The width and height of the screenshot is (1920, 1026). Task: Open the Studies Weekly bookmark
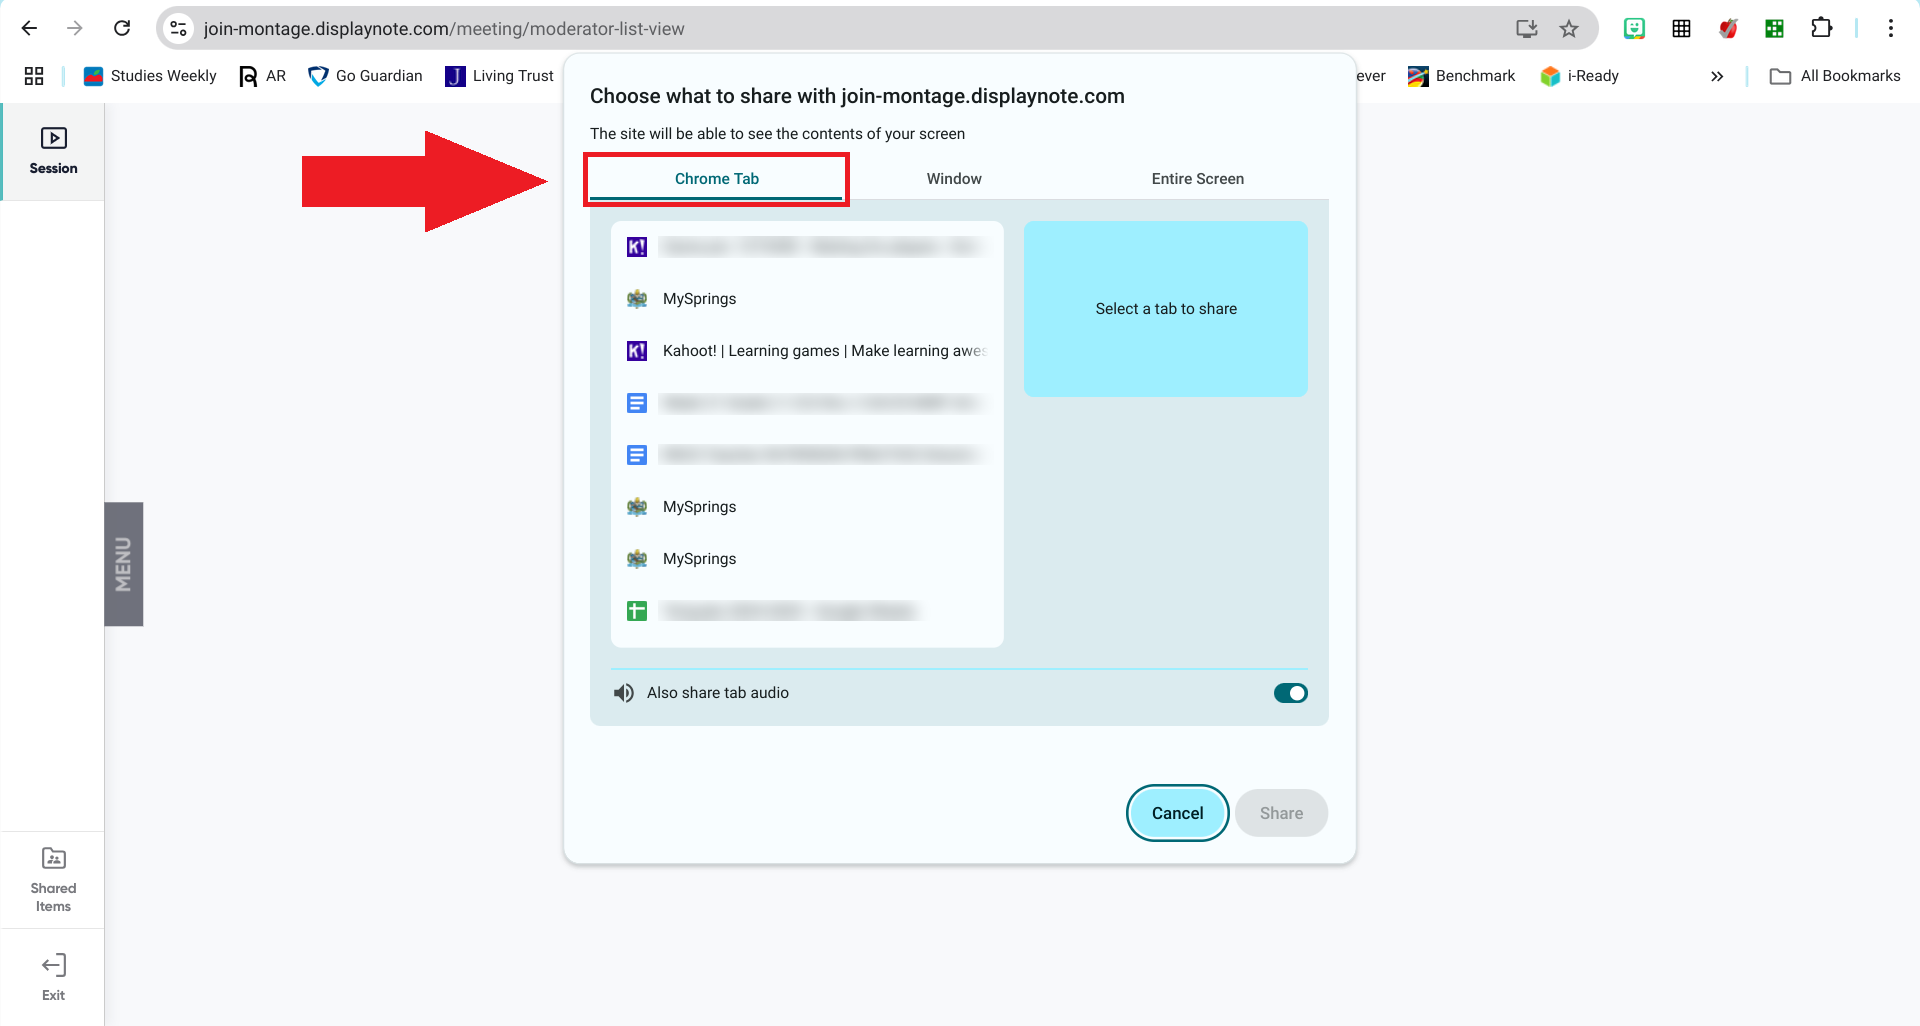tap(150, 76)
